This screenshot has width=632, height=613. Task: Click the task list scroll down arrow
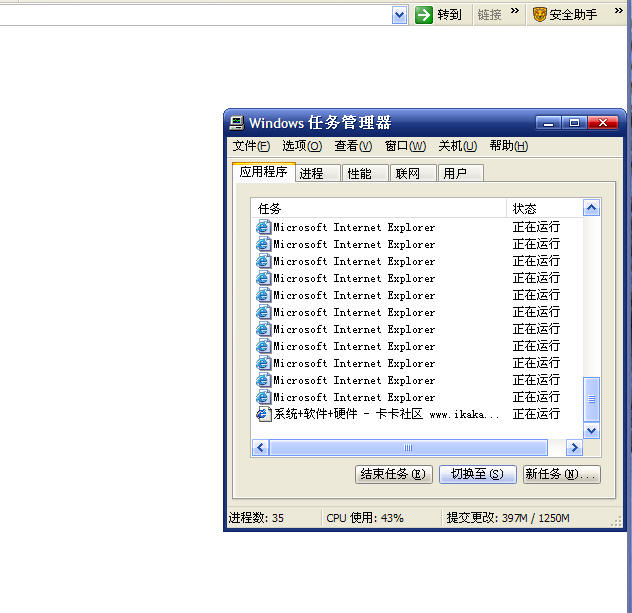point(591,430)
